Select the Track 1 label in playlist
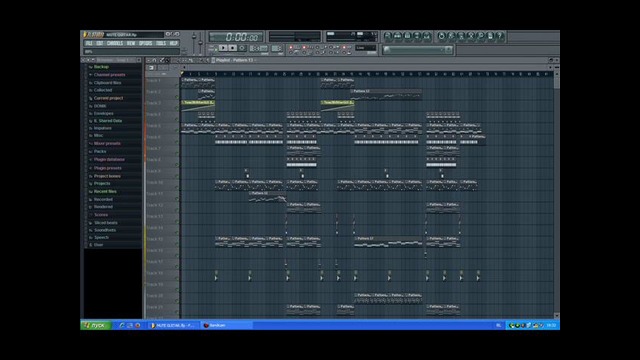This screenshot has height=360, width=640. 154,80
